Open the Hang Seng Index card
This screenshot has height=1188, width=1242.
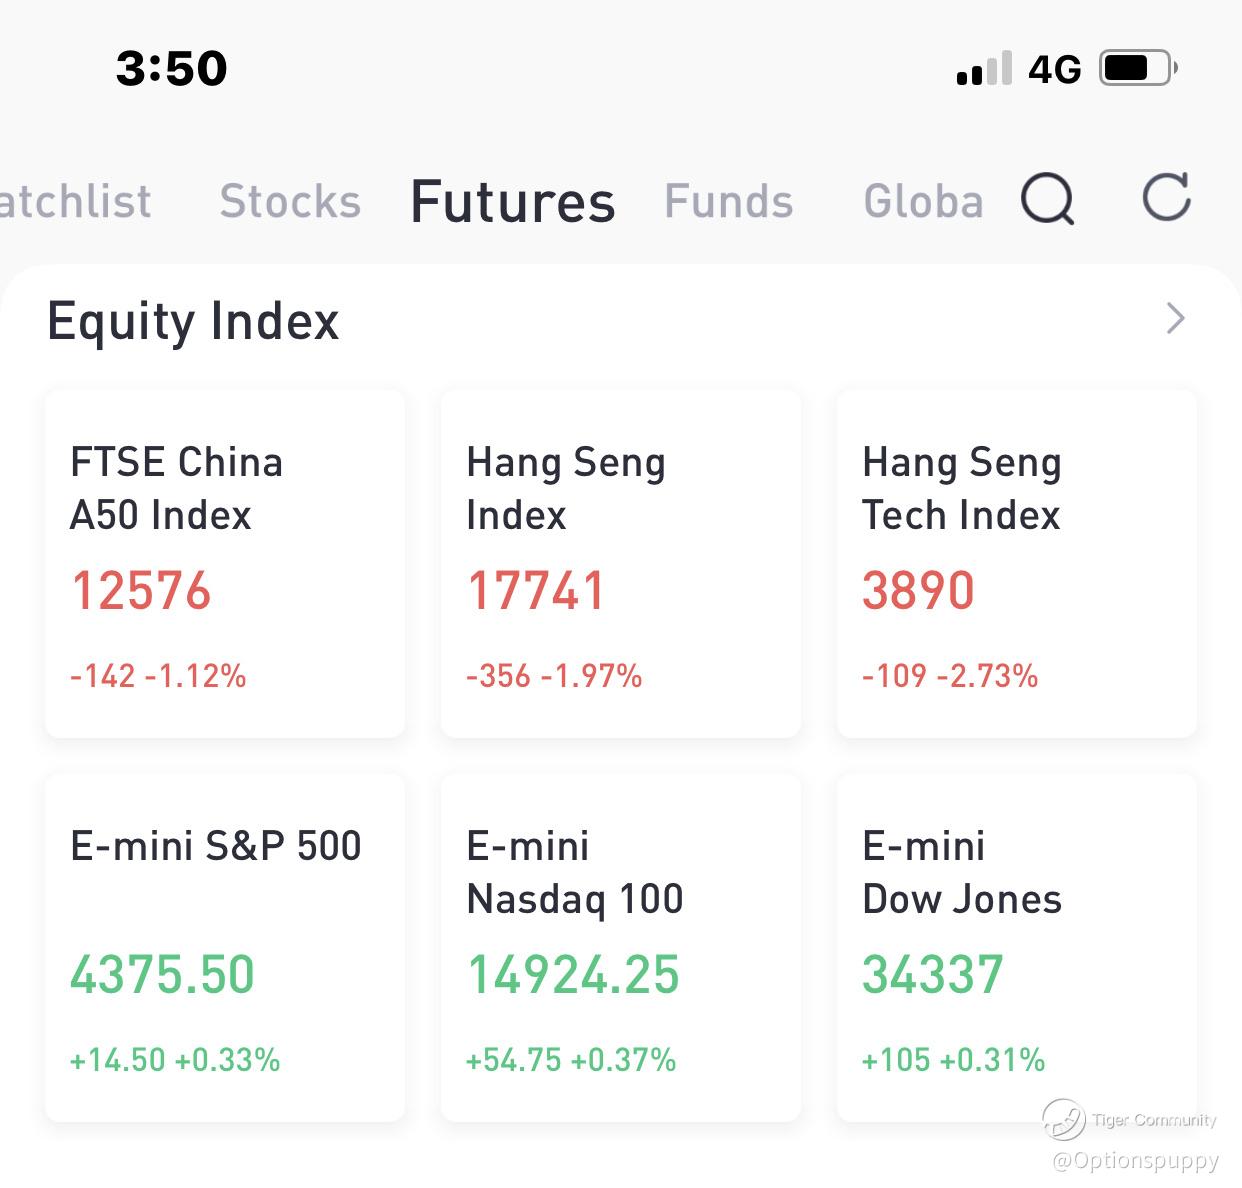621,564
